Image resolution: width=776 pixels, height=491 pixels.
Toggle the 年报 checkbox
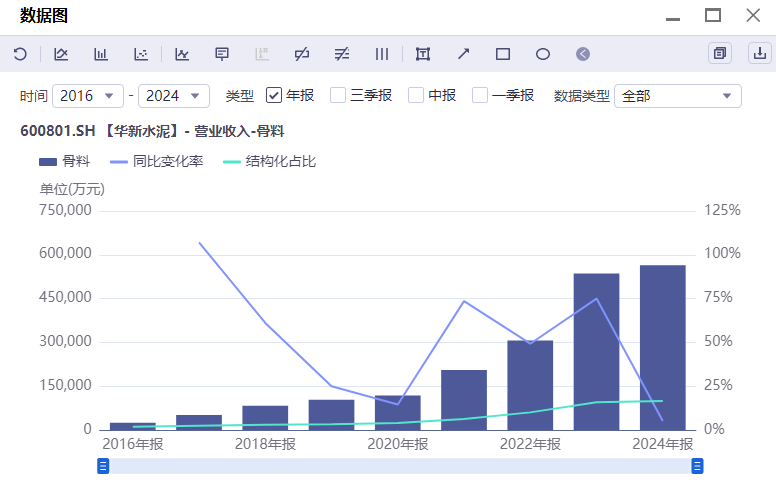[x=274, y=95]
